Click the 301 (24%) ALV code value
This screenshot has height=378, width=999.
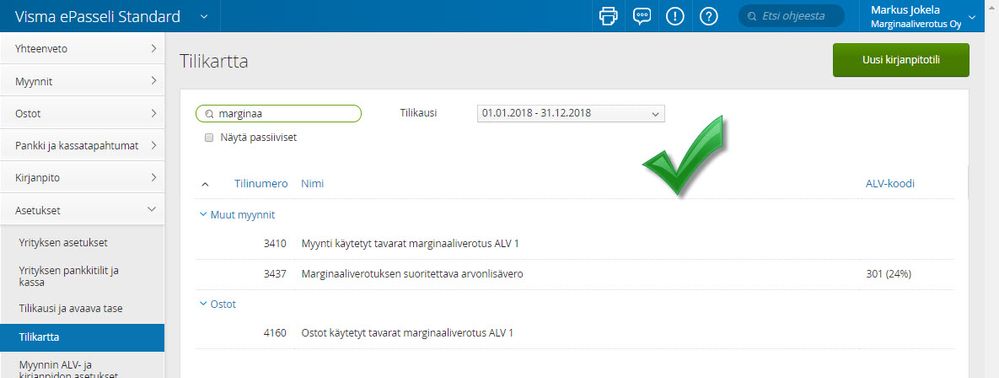pos(888,274)
